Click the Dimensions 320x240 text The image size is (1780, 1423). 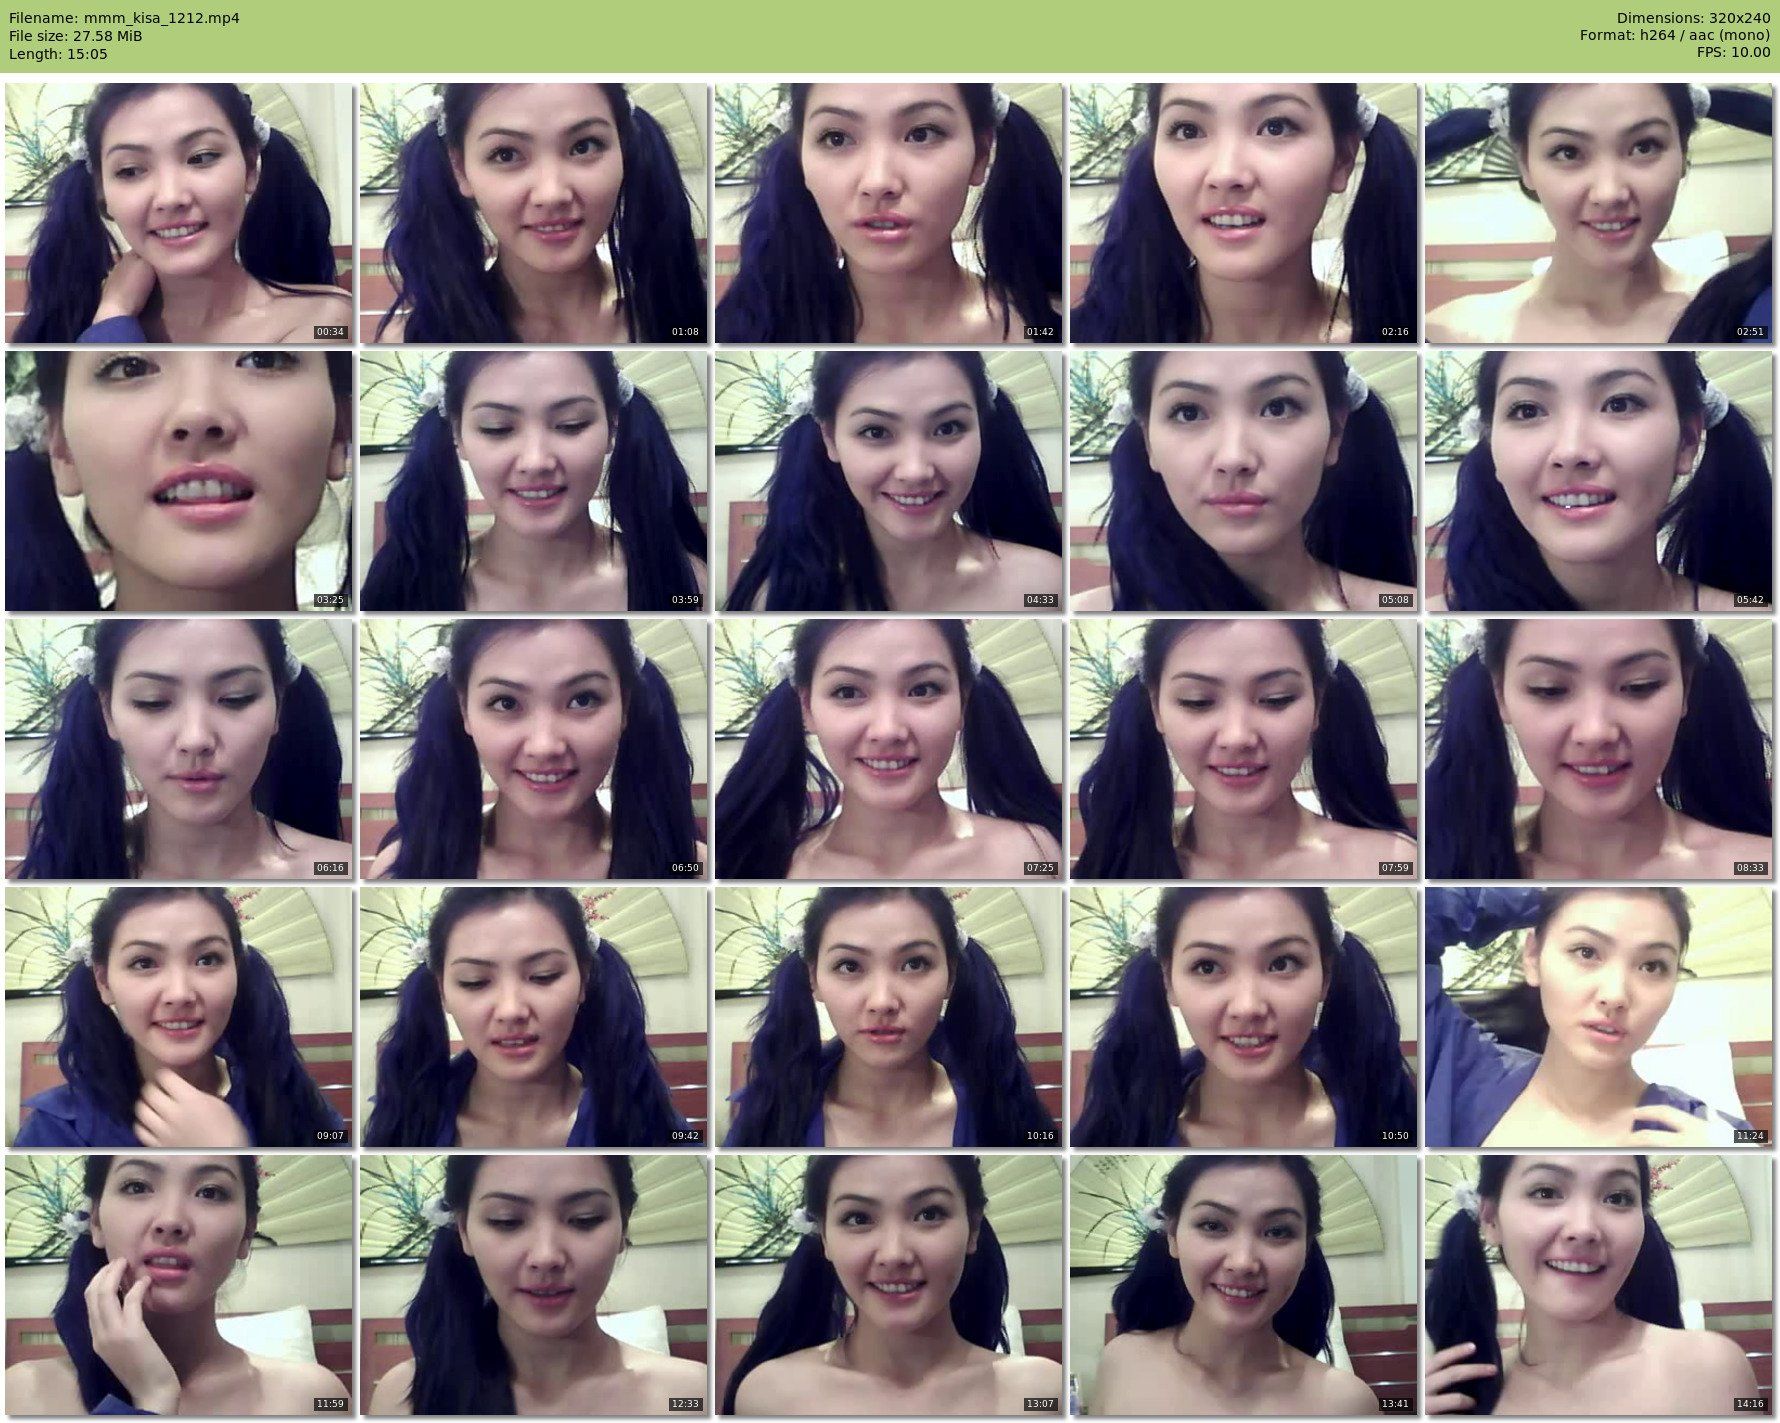(x=1693, y=18)
